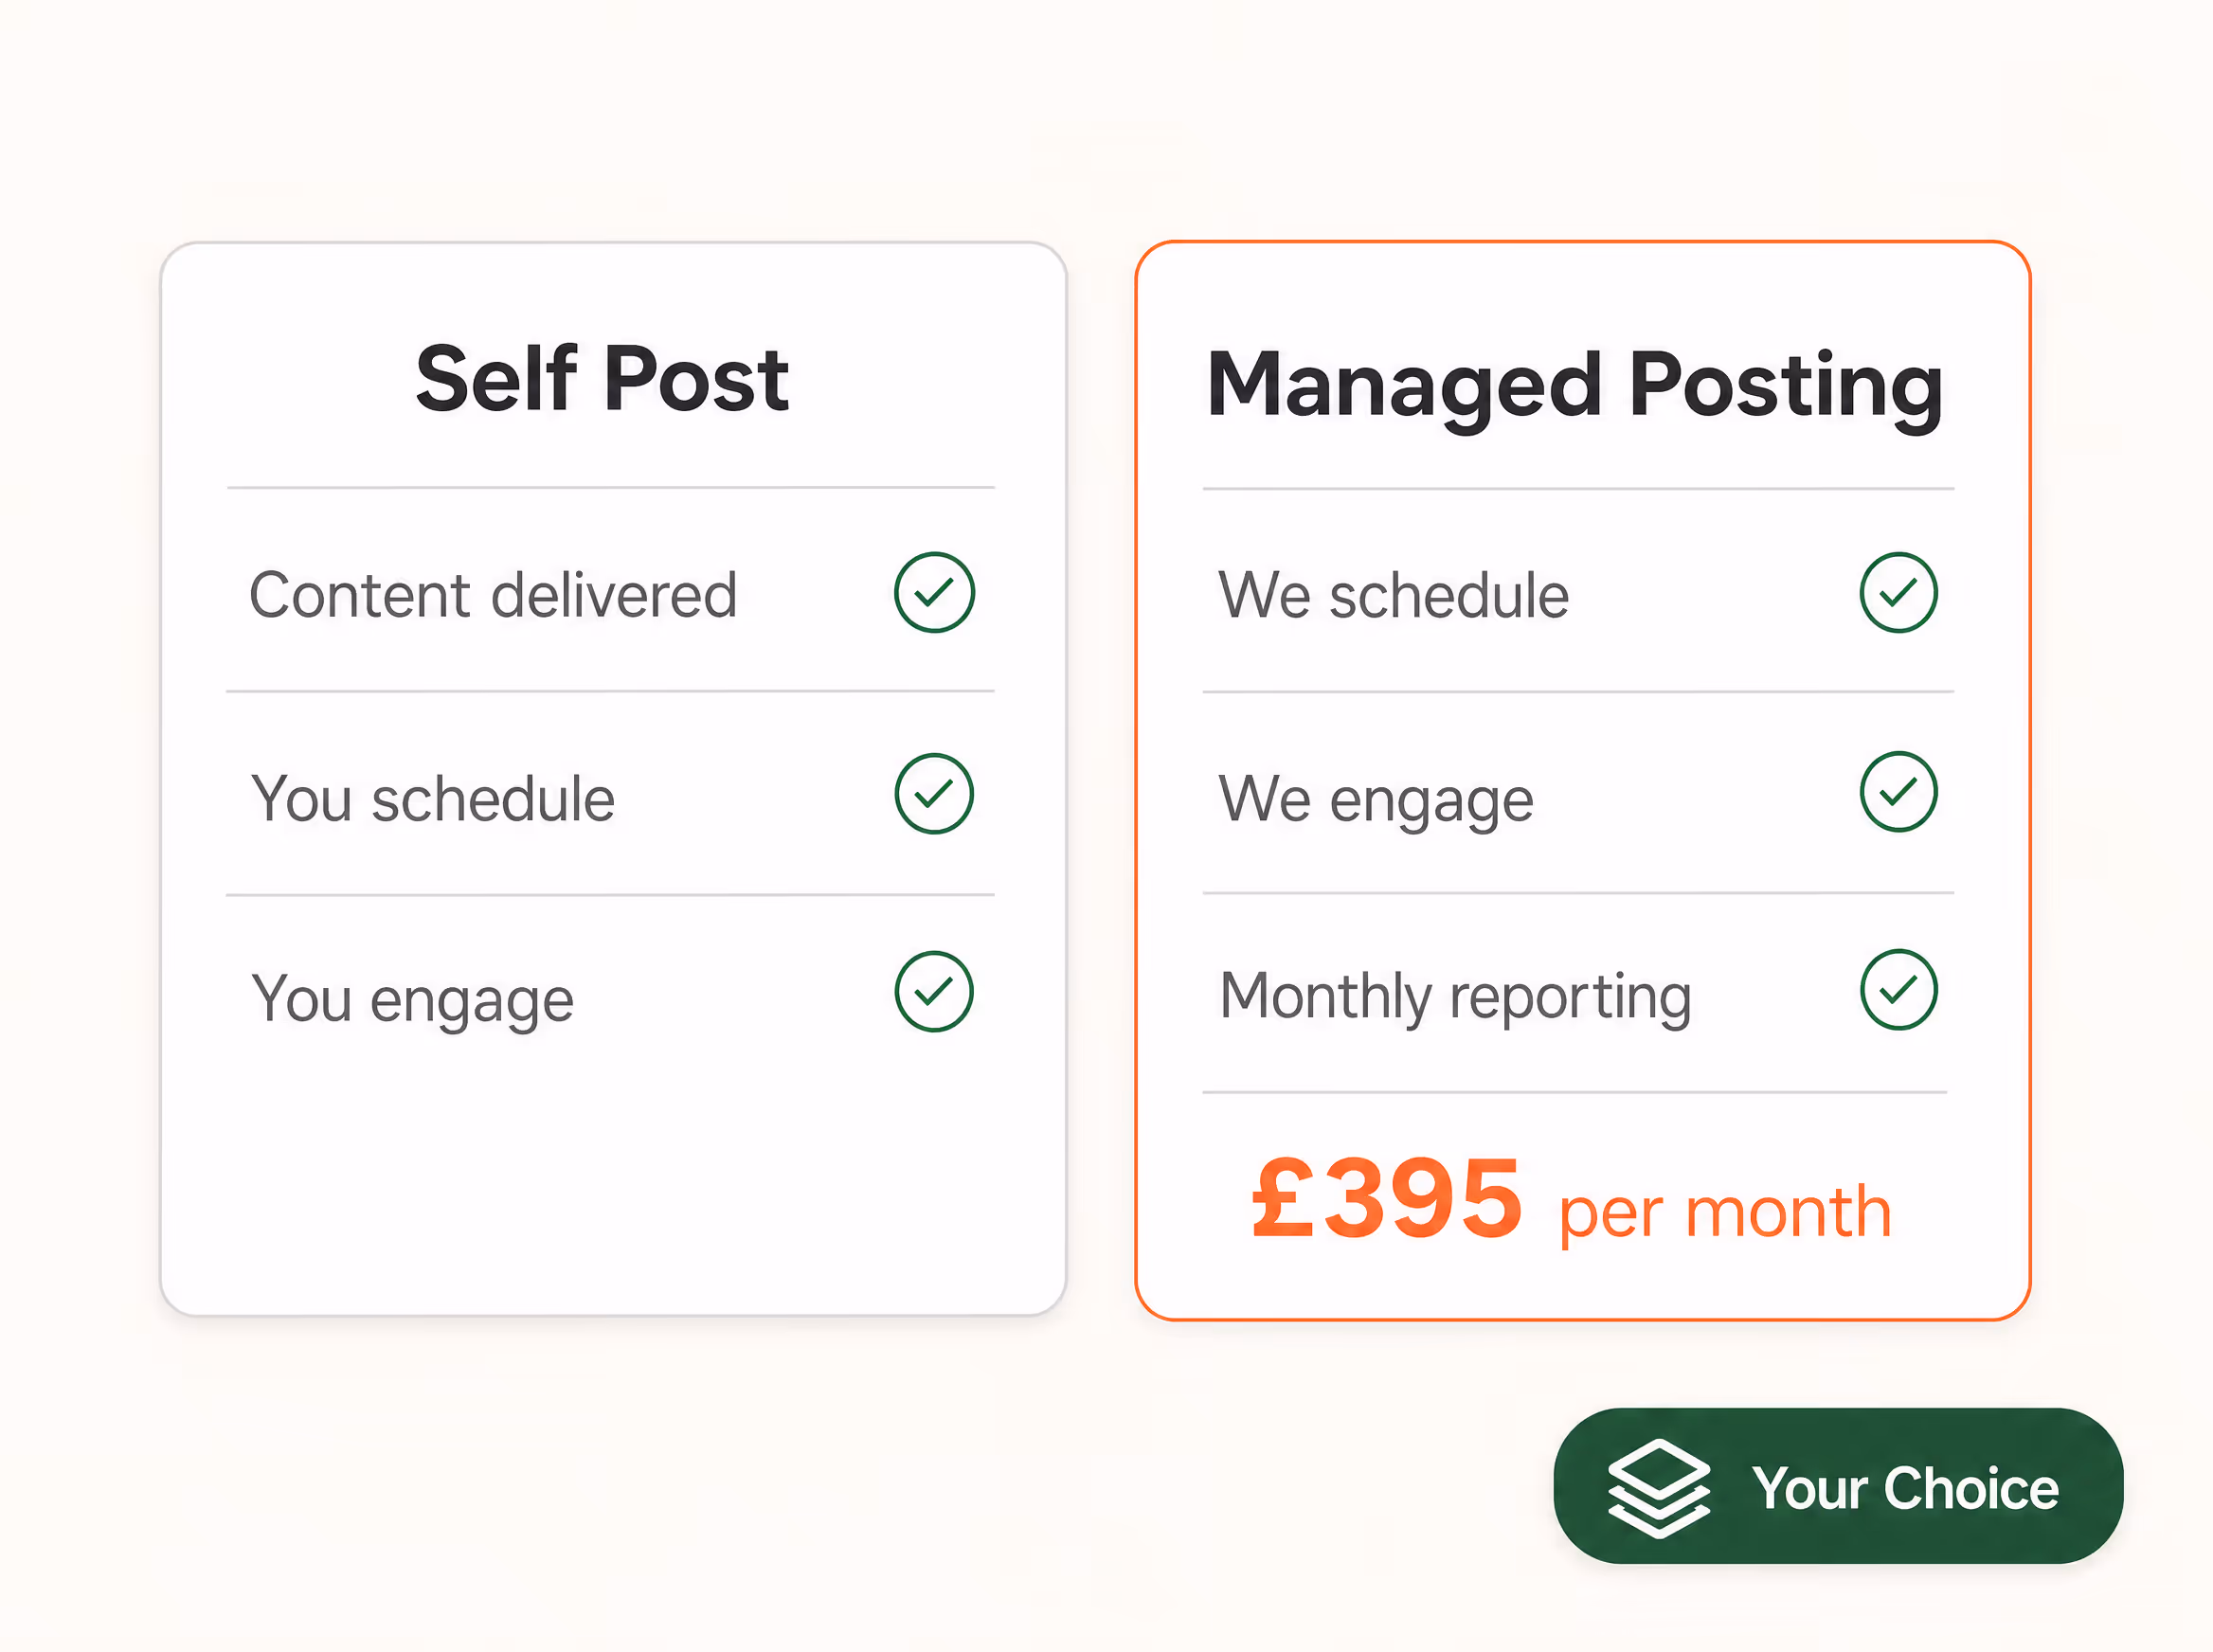The image size is (2213, 1652).
Task: Click the checkmark icon beside You engage
Action: tap(934, 992)
